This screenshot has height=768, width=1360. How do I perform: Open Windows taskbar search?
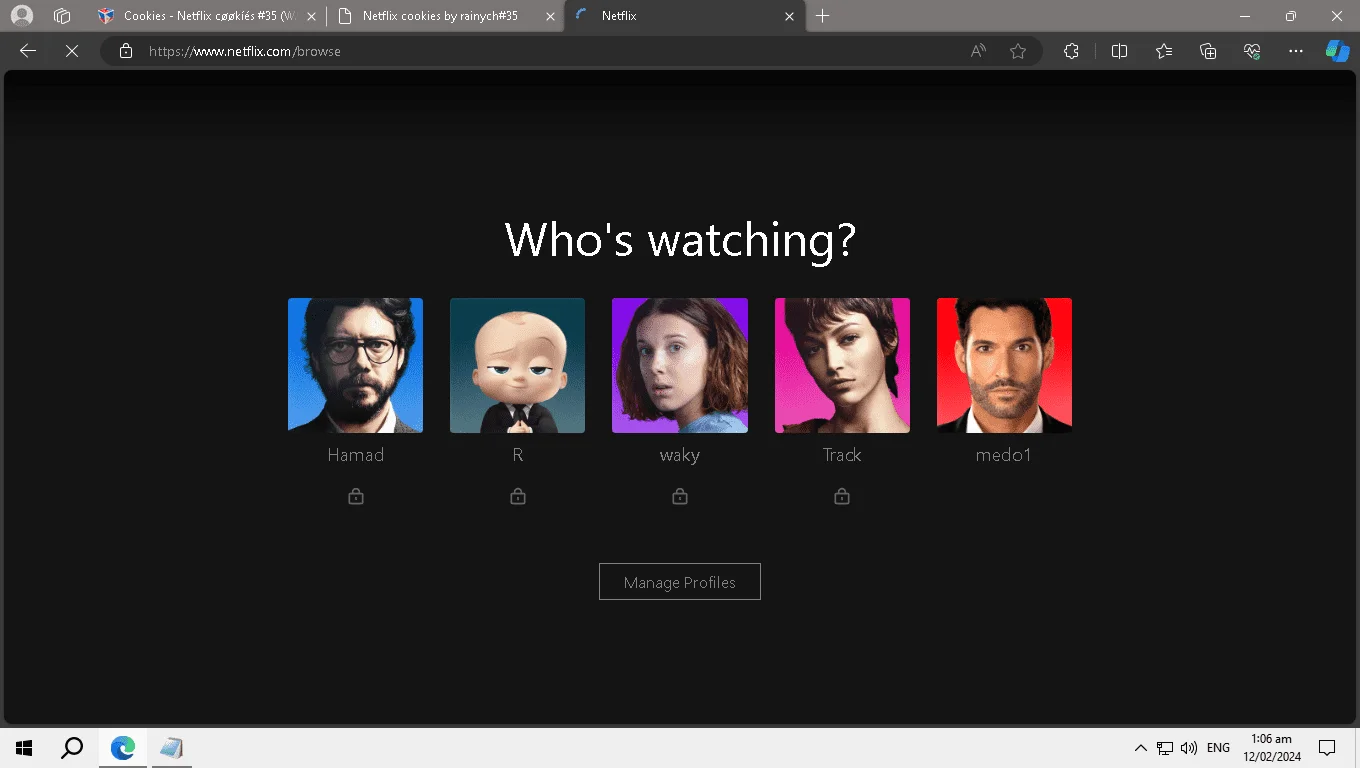click(x=72, y=748)
